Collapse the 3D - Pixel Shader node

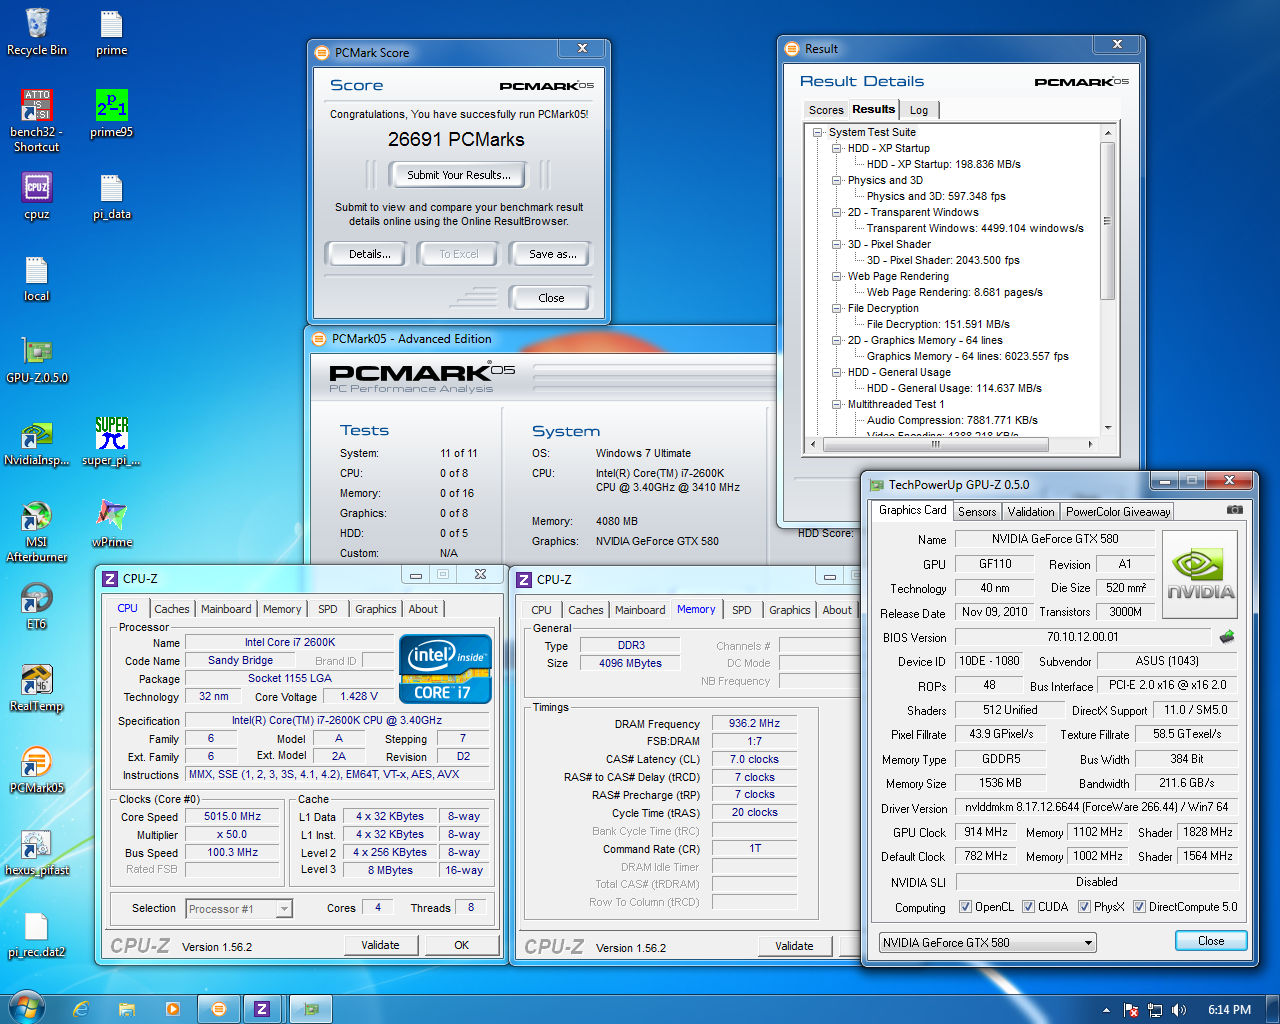[837, 244]
